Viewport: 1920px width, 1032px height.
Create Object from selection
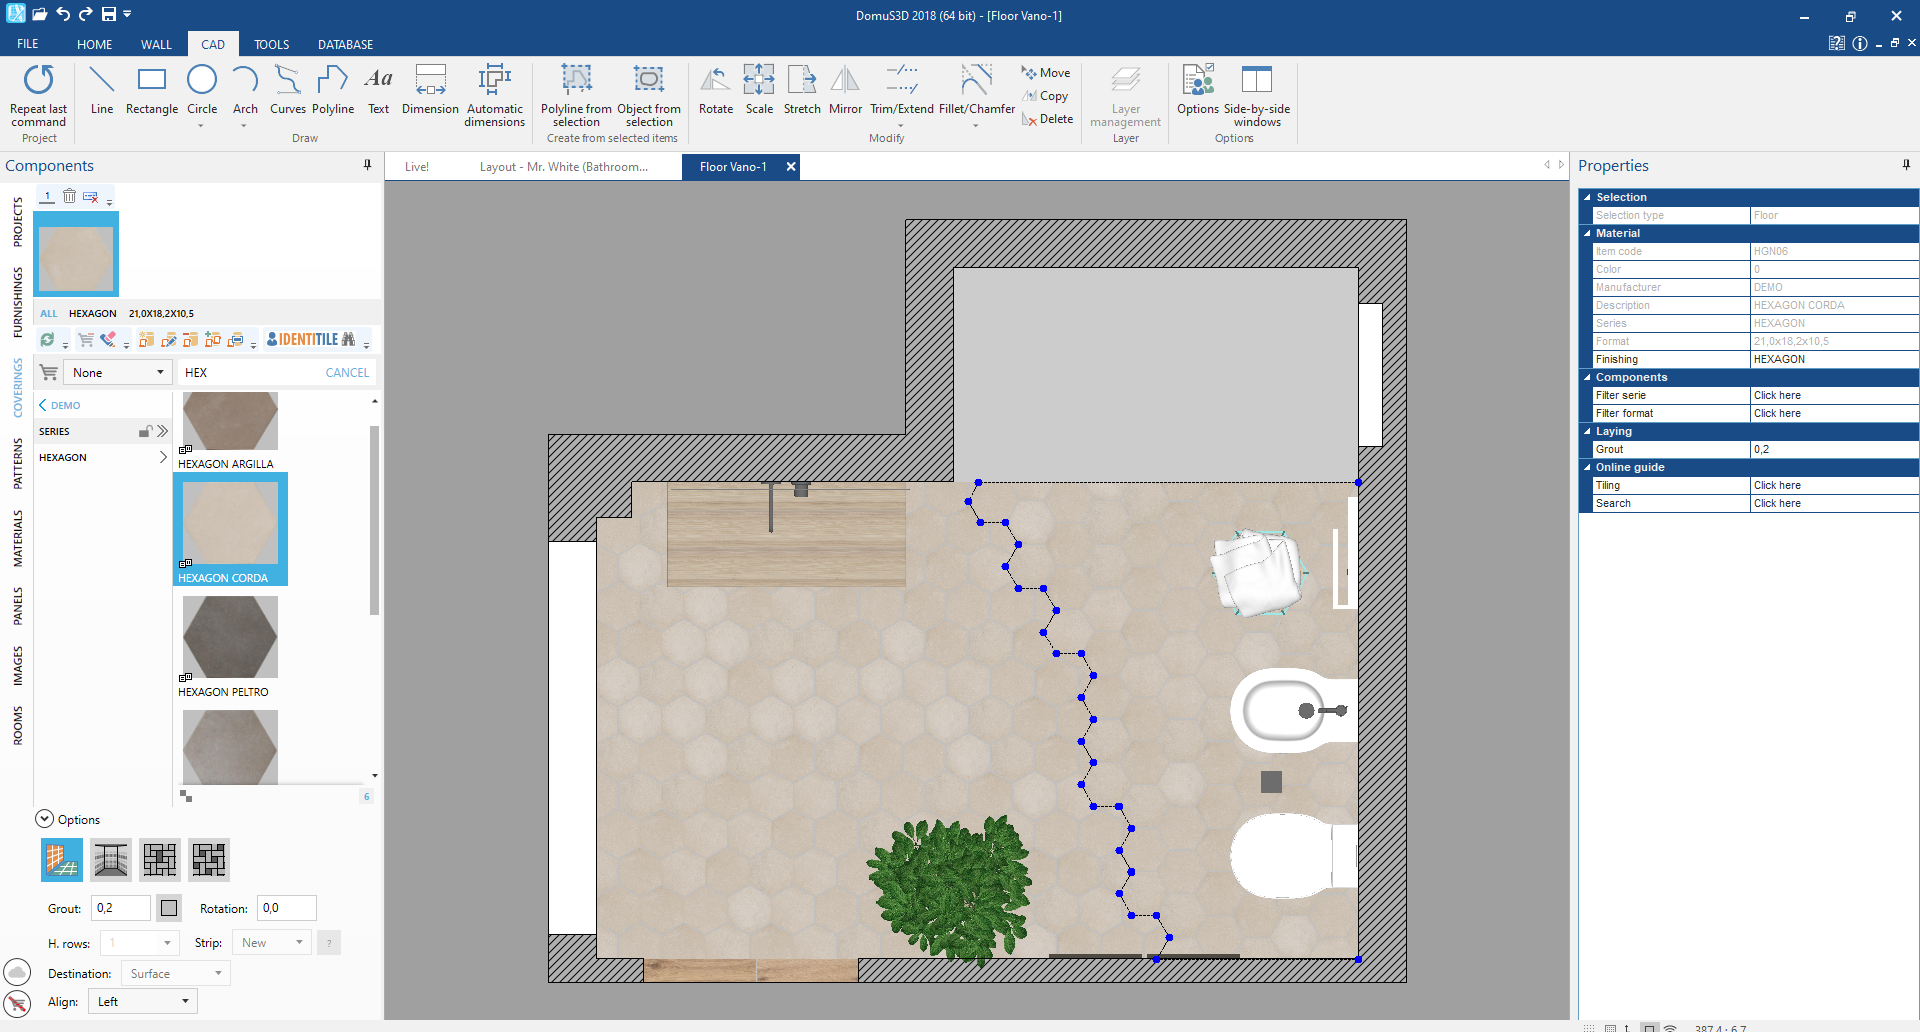[x=649, y=96]
